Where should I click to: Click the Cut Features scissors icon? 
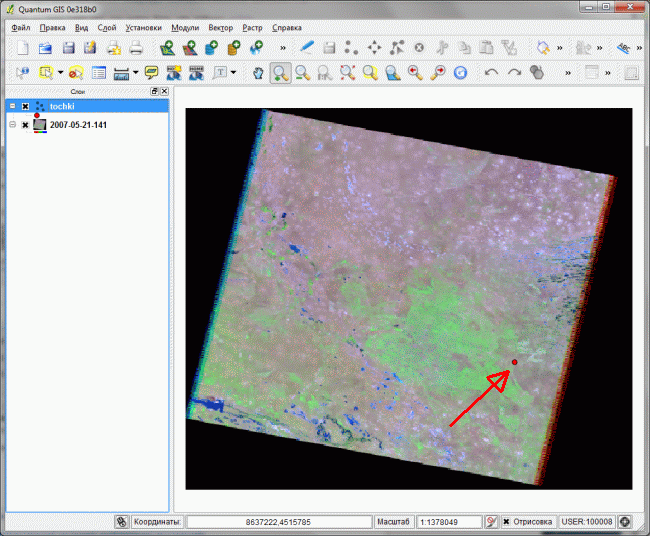click(442, 48)
